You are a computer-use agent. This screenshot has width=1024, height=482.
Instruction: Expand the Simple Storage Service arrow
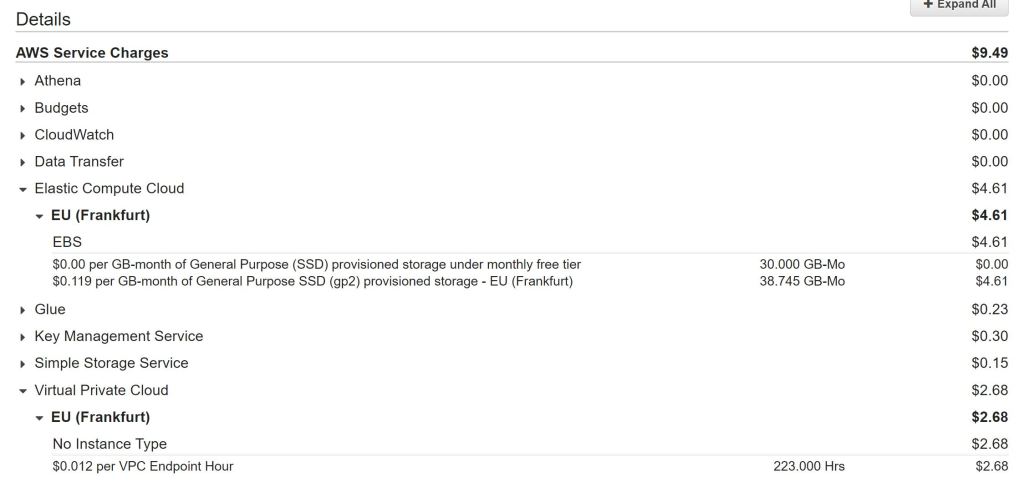point(23,364)
